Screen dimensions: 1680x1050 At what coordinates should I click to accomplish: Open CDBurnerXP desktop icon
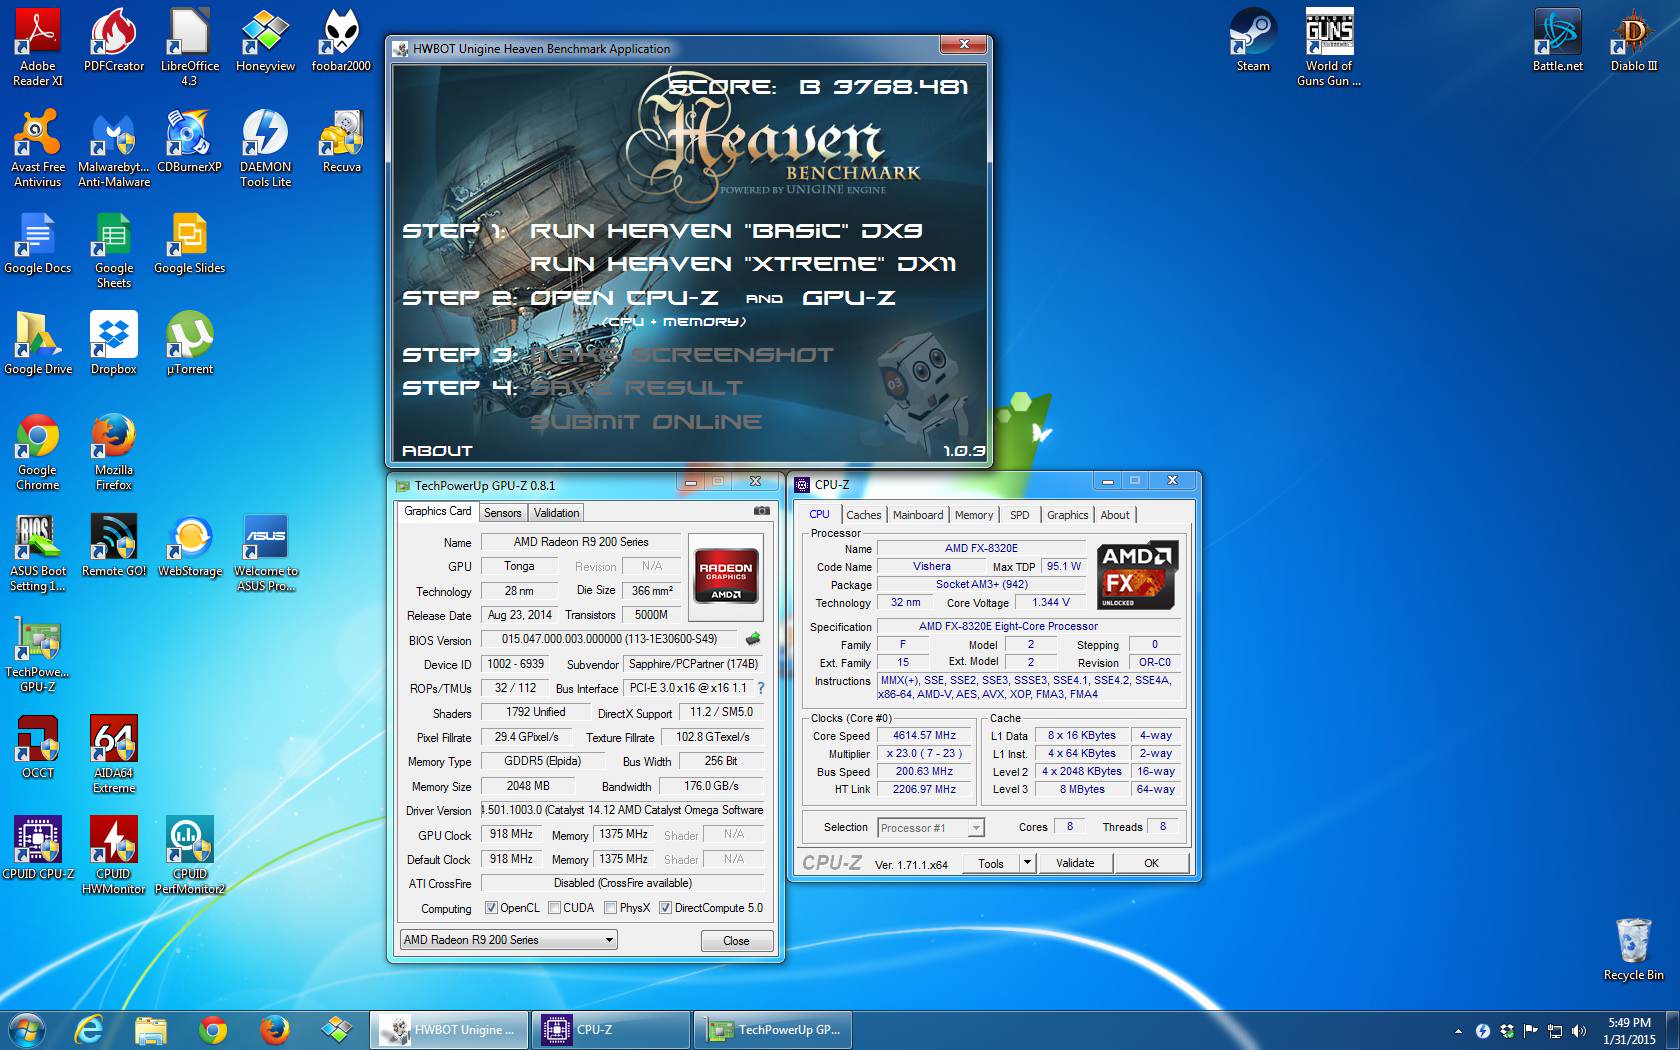point(189,141)
